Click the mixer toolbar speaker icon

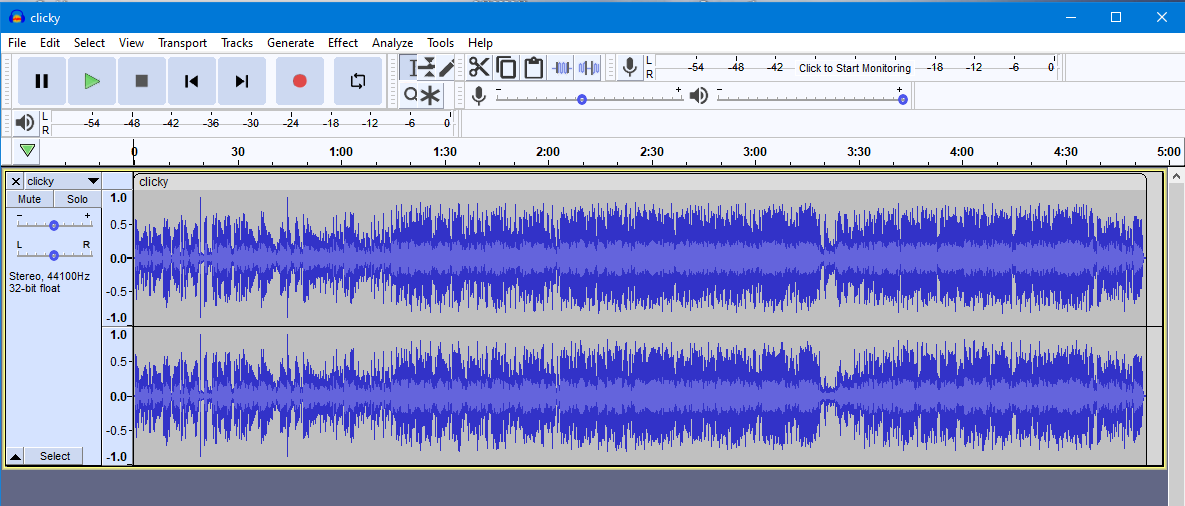click(699, 95)
